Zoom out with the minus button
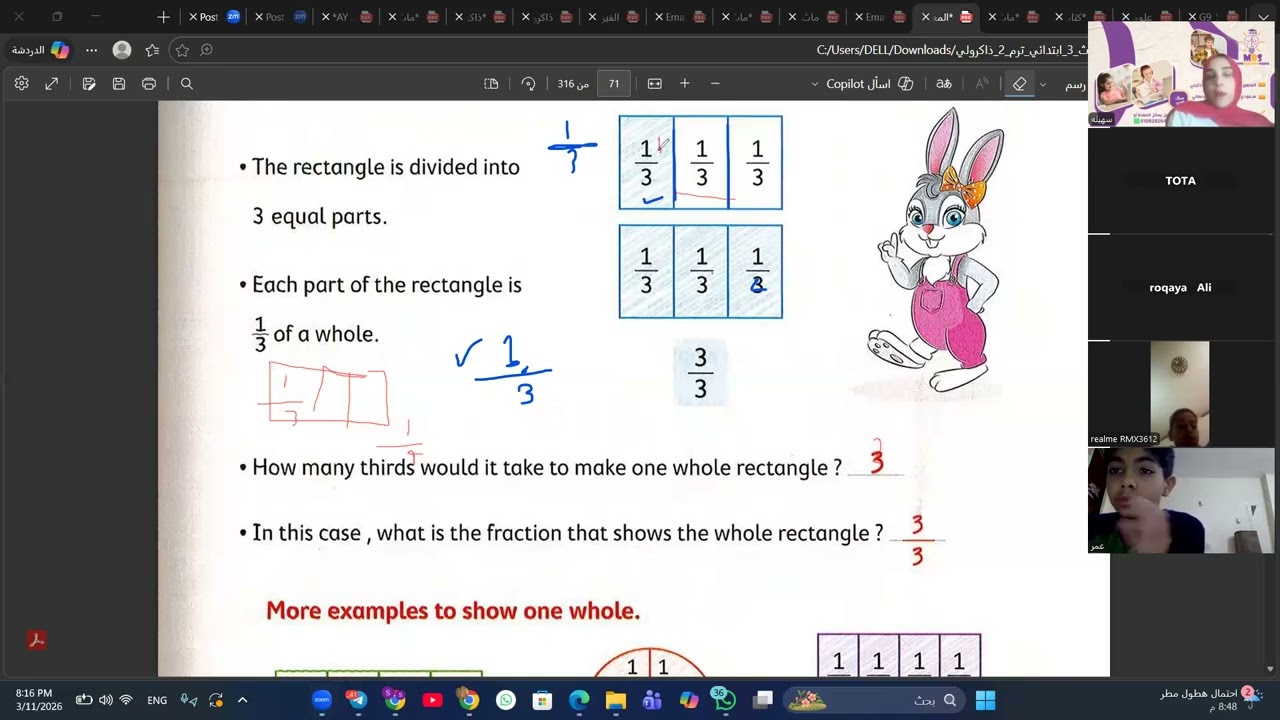Image resolution: width=1280 pixels, height=720 pixels. [715, 84]
